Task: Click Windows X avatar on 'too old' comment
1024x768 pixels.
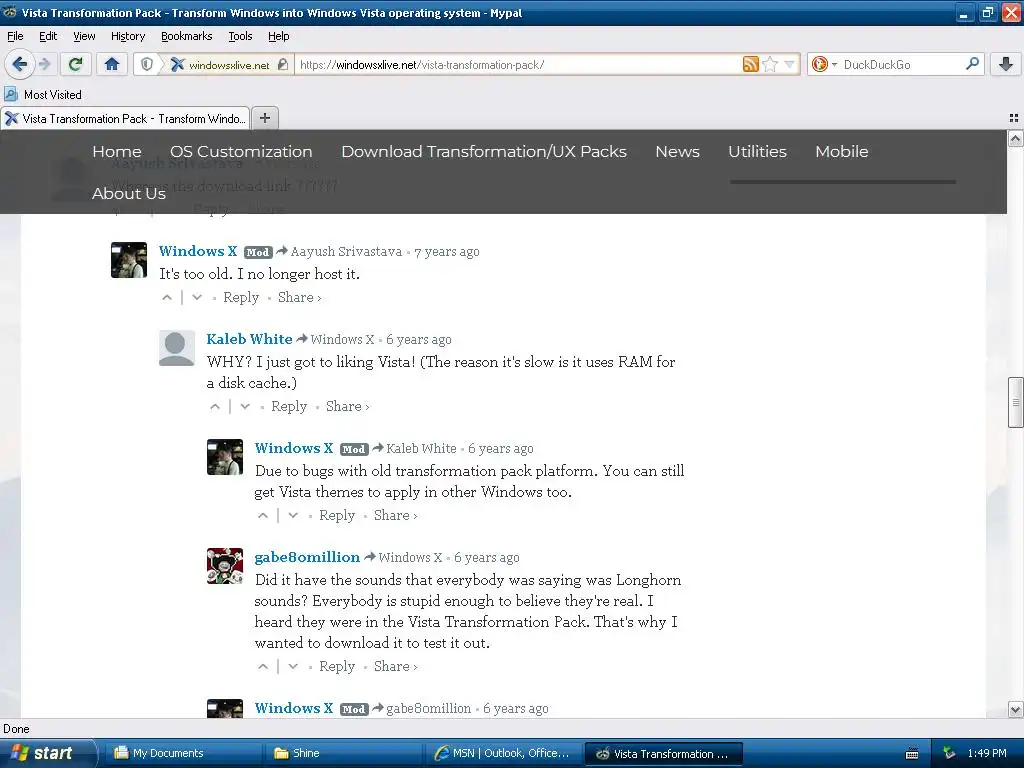Action: point(129,260)
